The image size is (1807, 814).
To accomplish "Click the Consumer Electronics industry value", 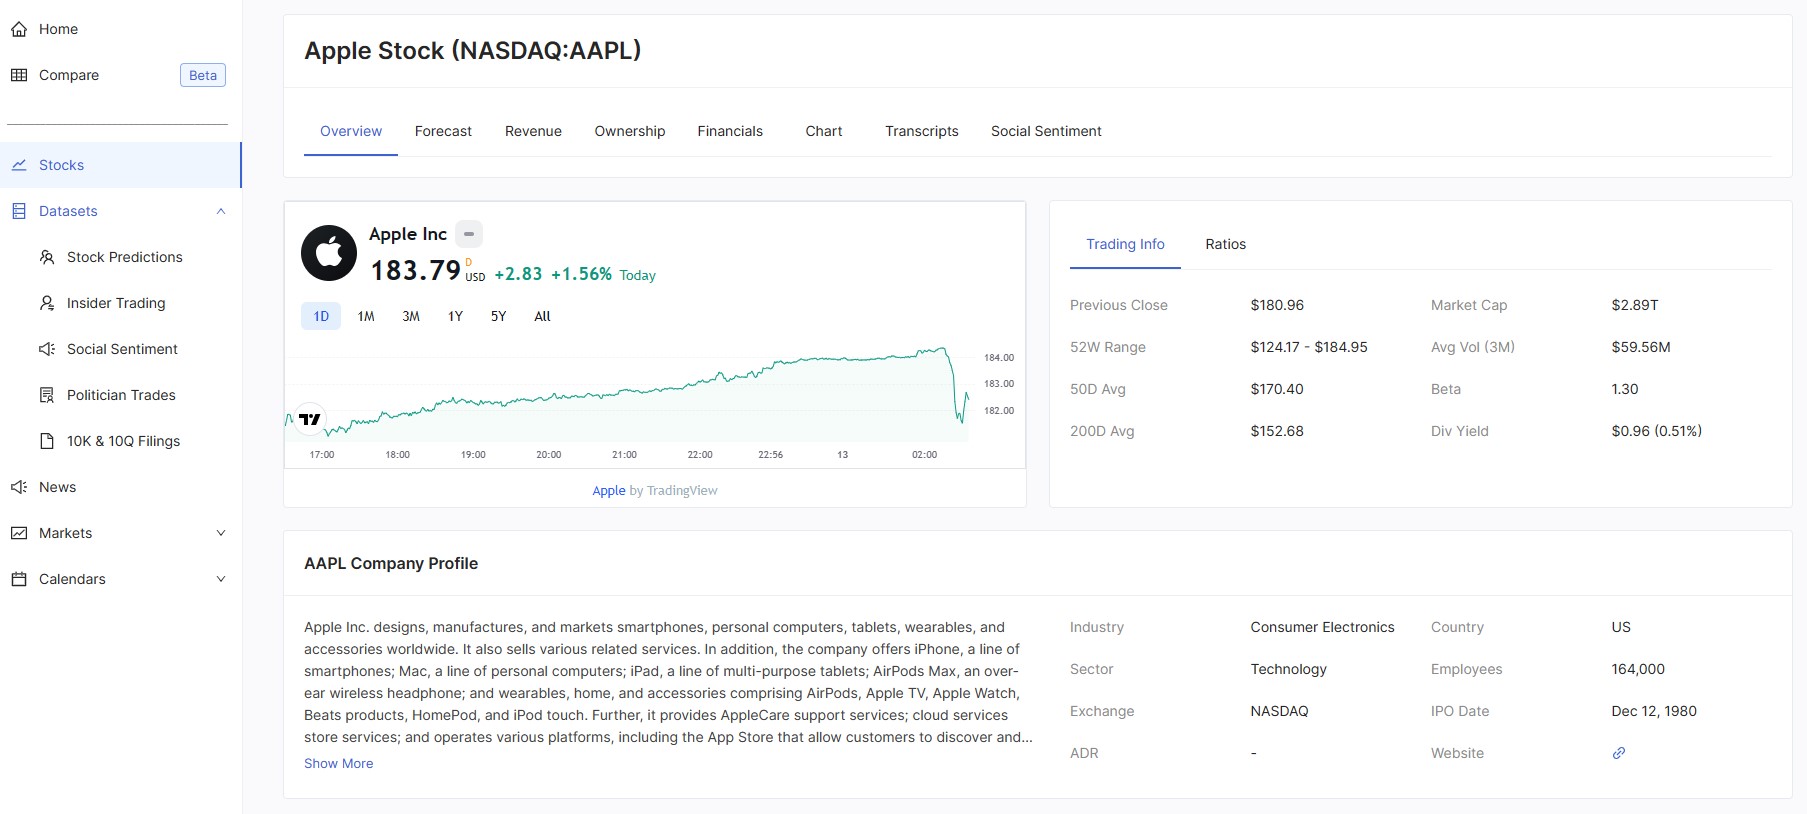I will click(x=1322, y=627).
